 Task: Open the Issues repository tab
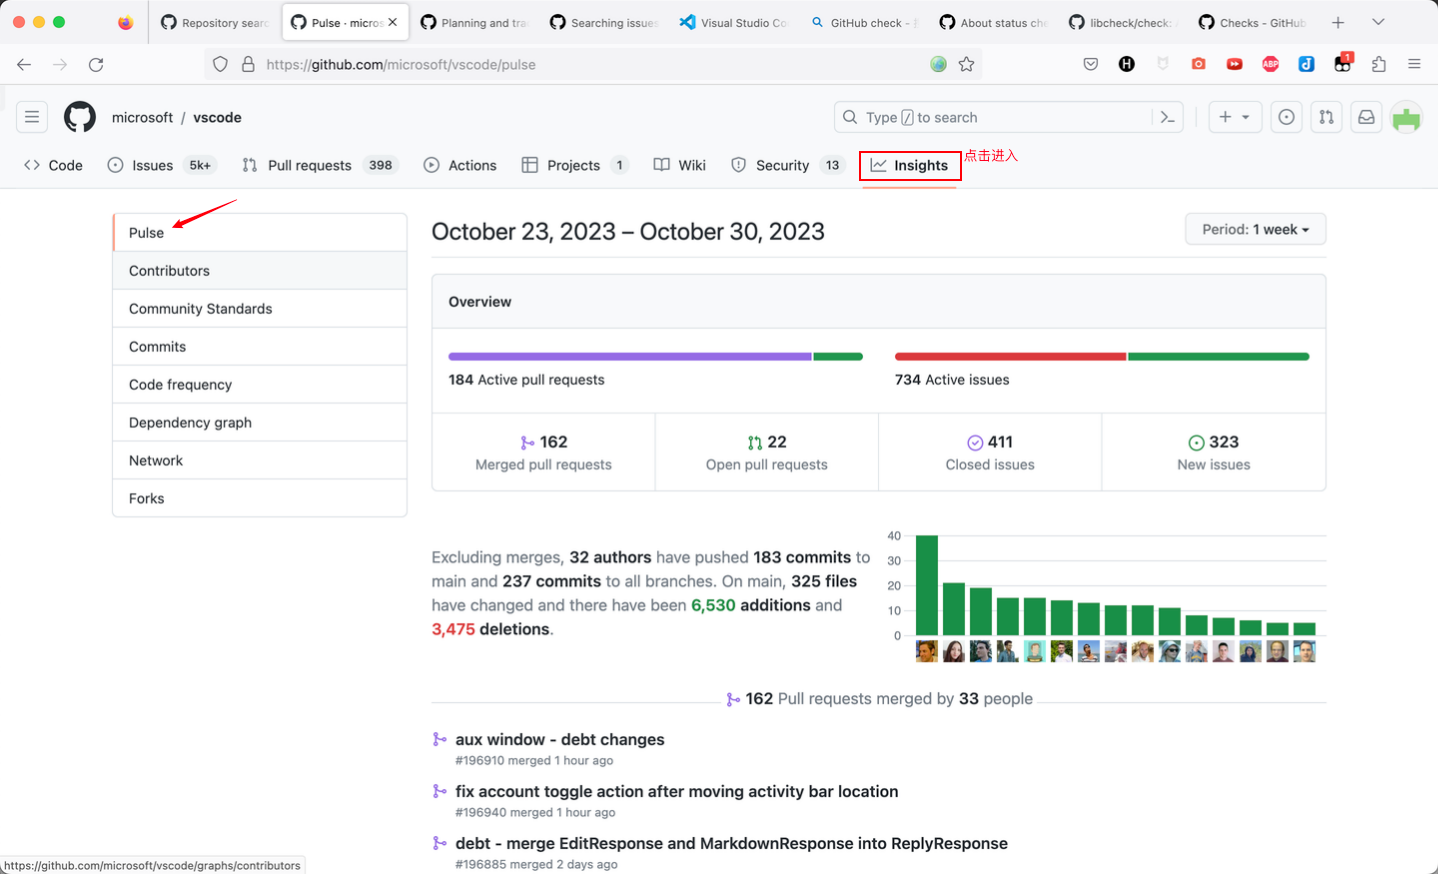(161, 165)
